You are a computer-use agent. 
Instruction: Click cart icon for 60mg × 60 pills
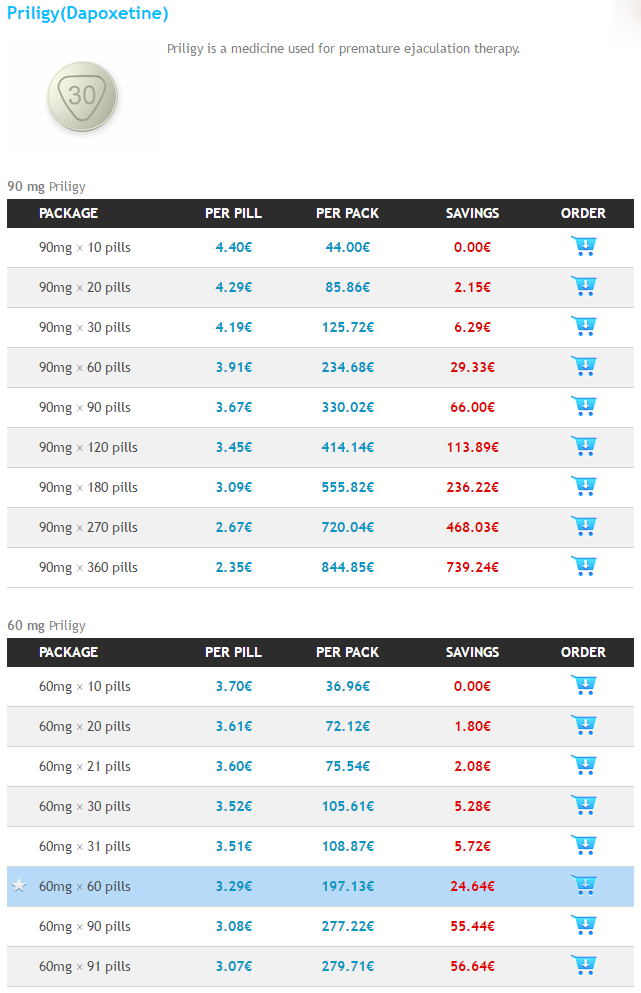583,885
